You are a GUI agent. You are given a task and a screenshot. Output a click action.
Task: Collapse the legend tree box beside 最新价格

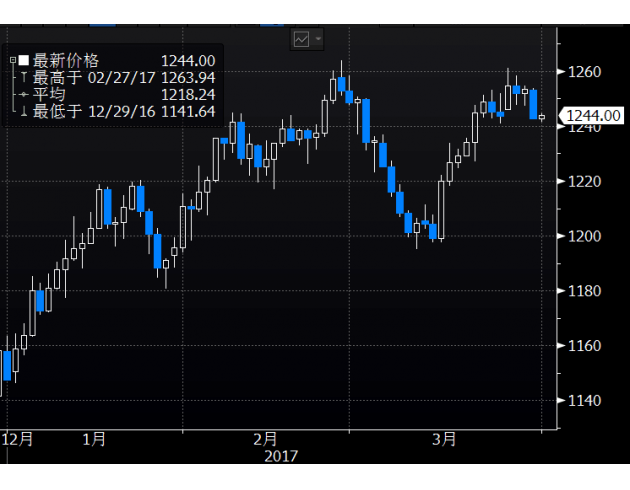12,61
